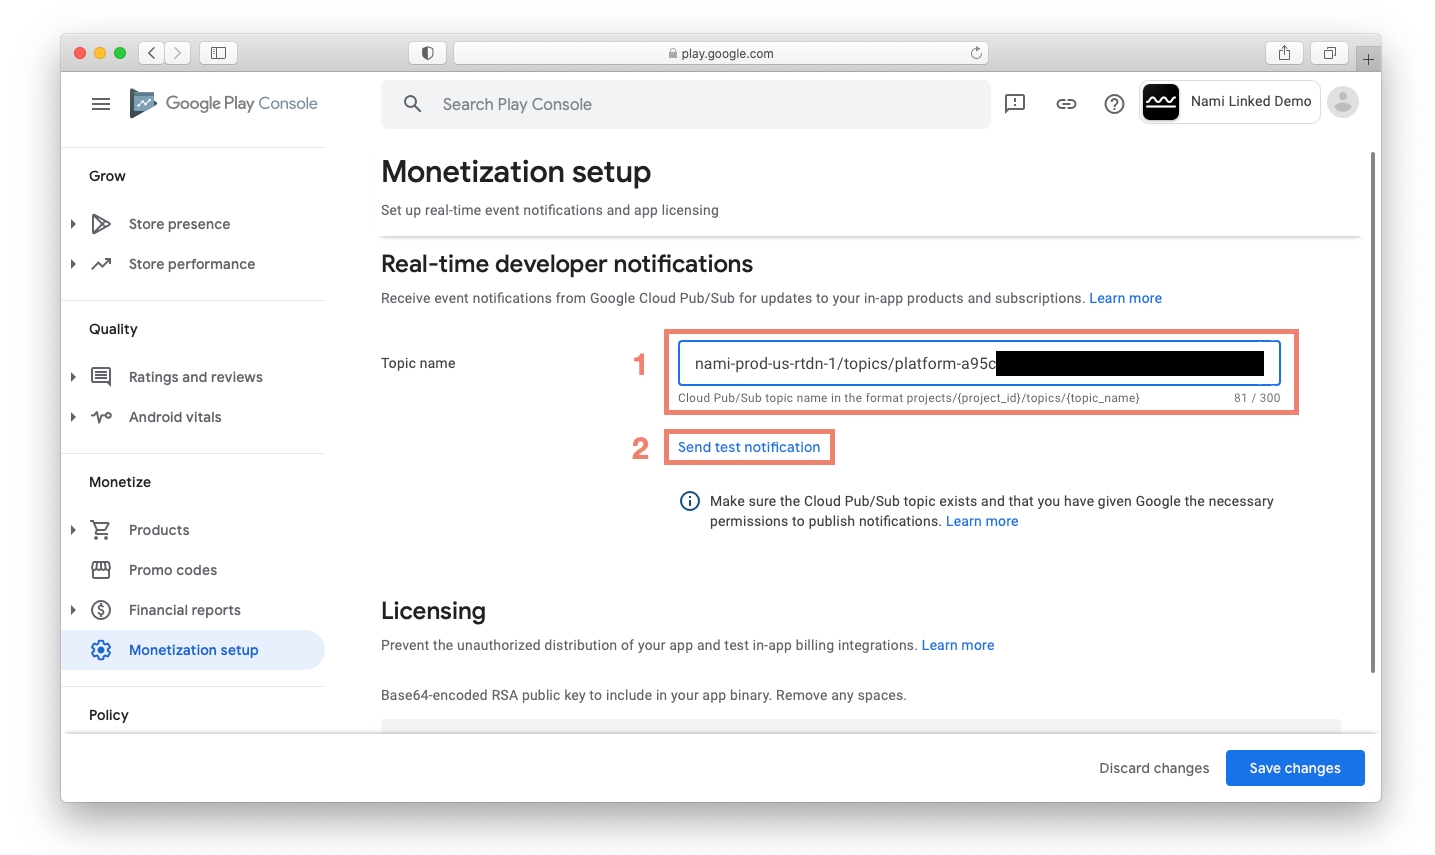Open Learn more for real-time notifications

pyautogui.click(x=1125, y=298)
